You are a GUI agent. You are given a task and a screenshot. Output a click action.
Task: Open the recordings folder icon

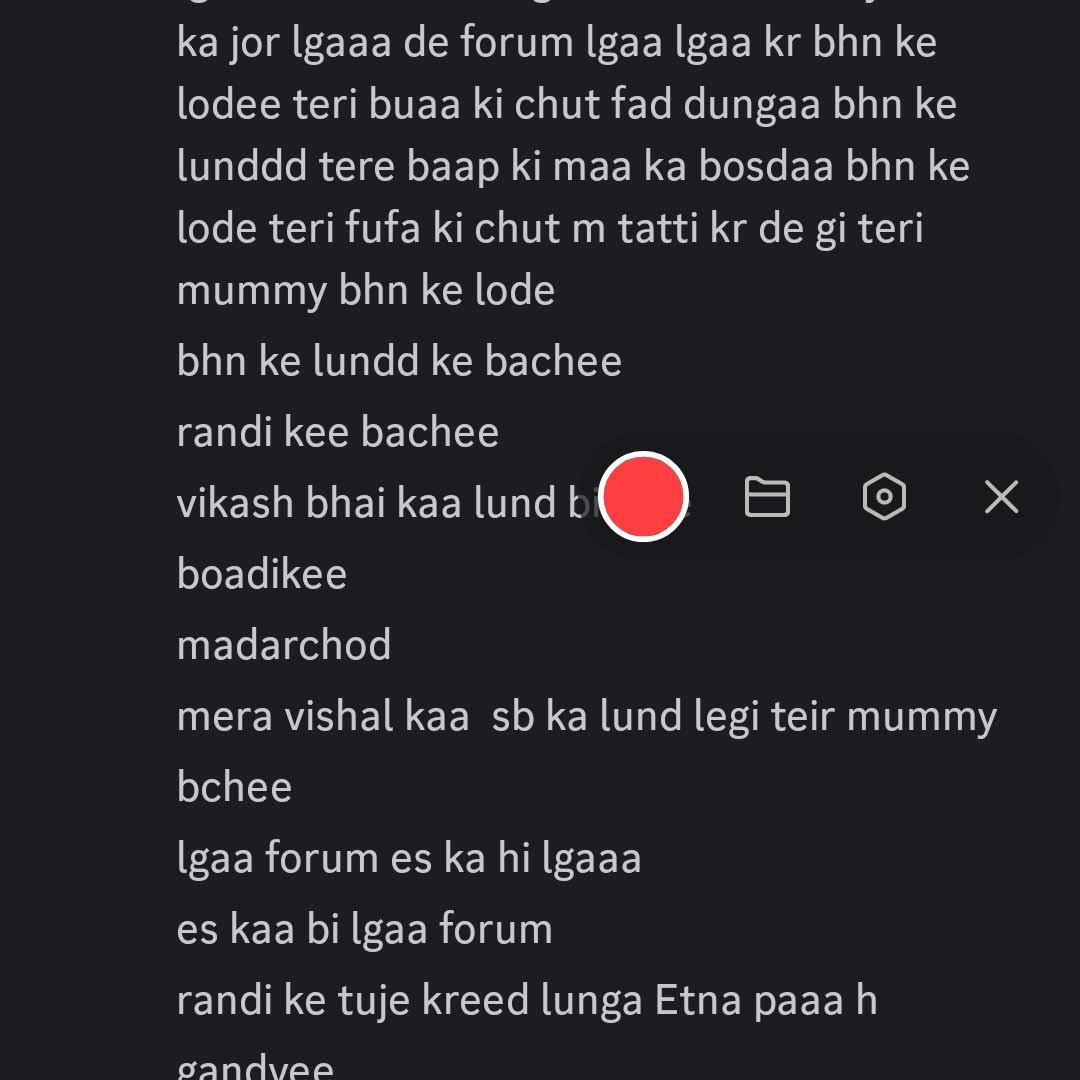tap(767, 497)
